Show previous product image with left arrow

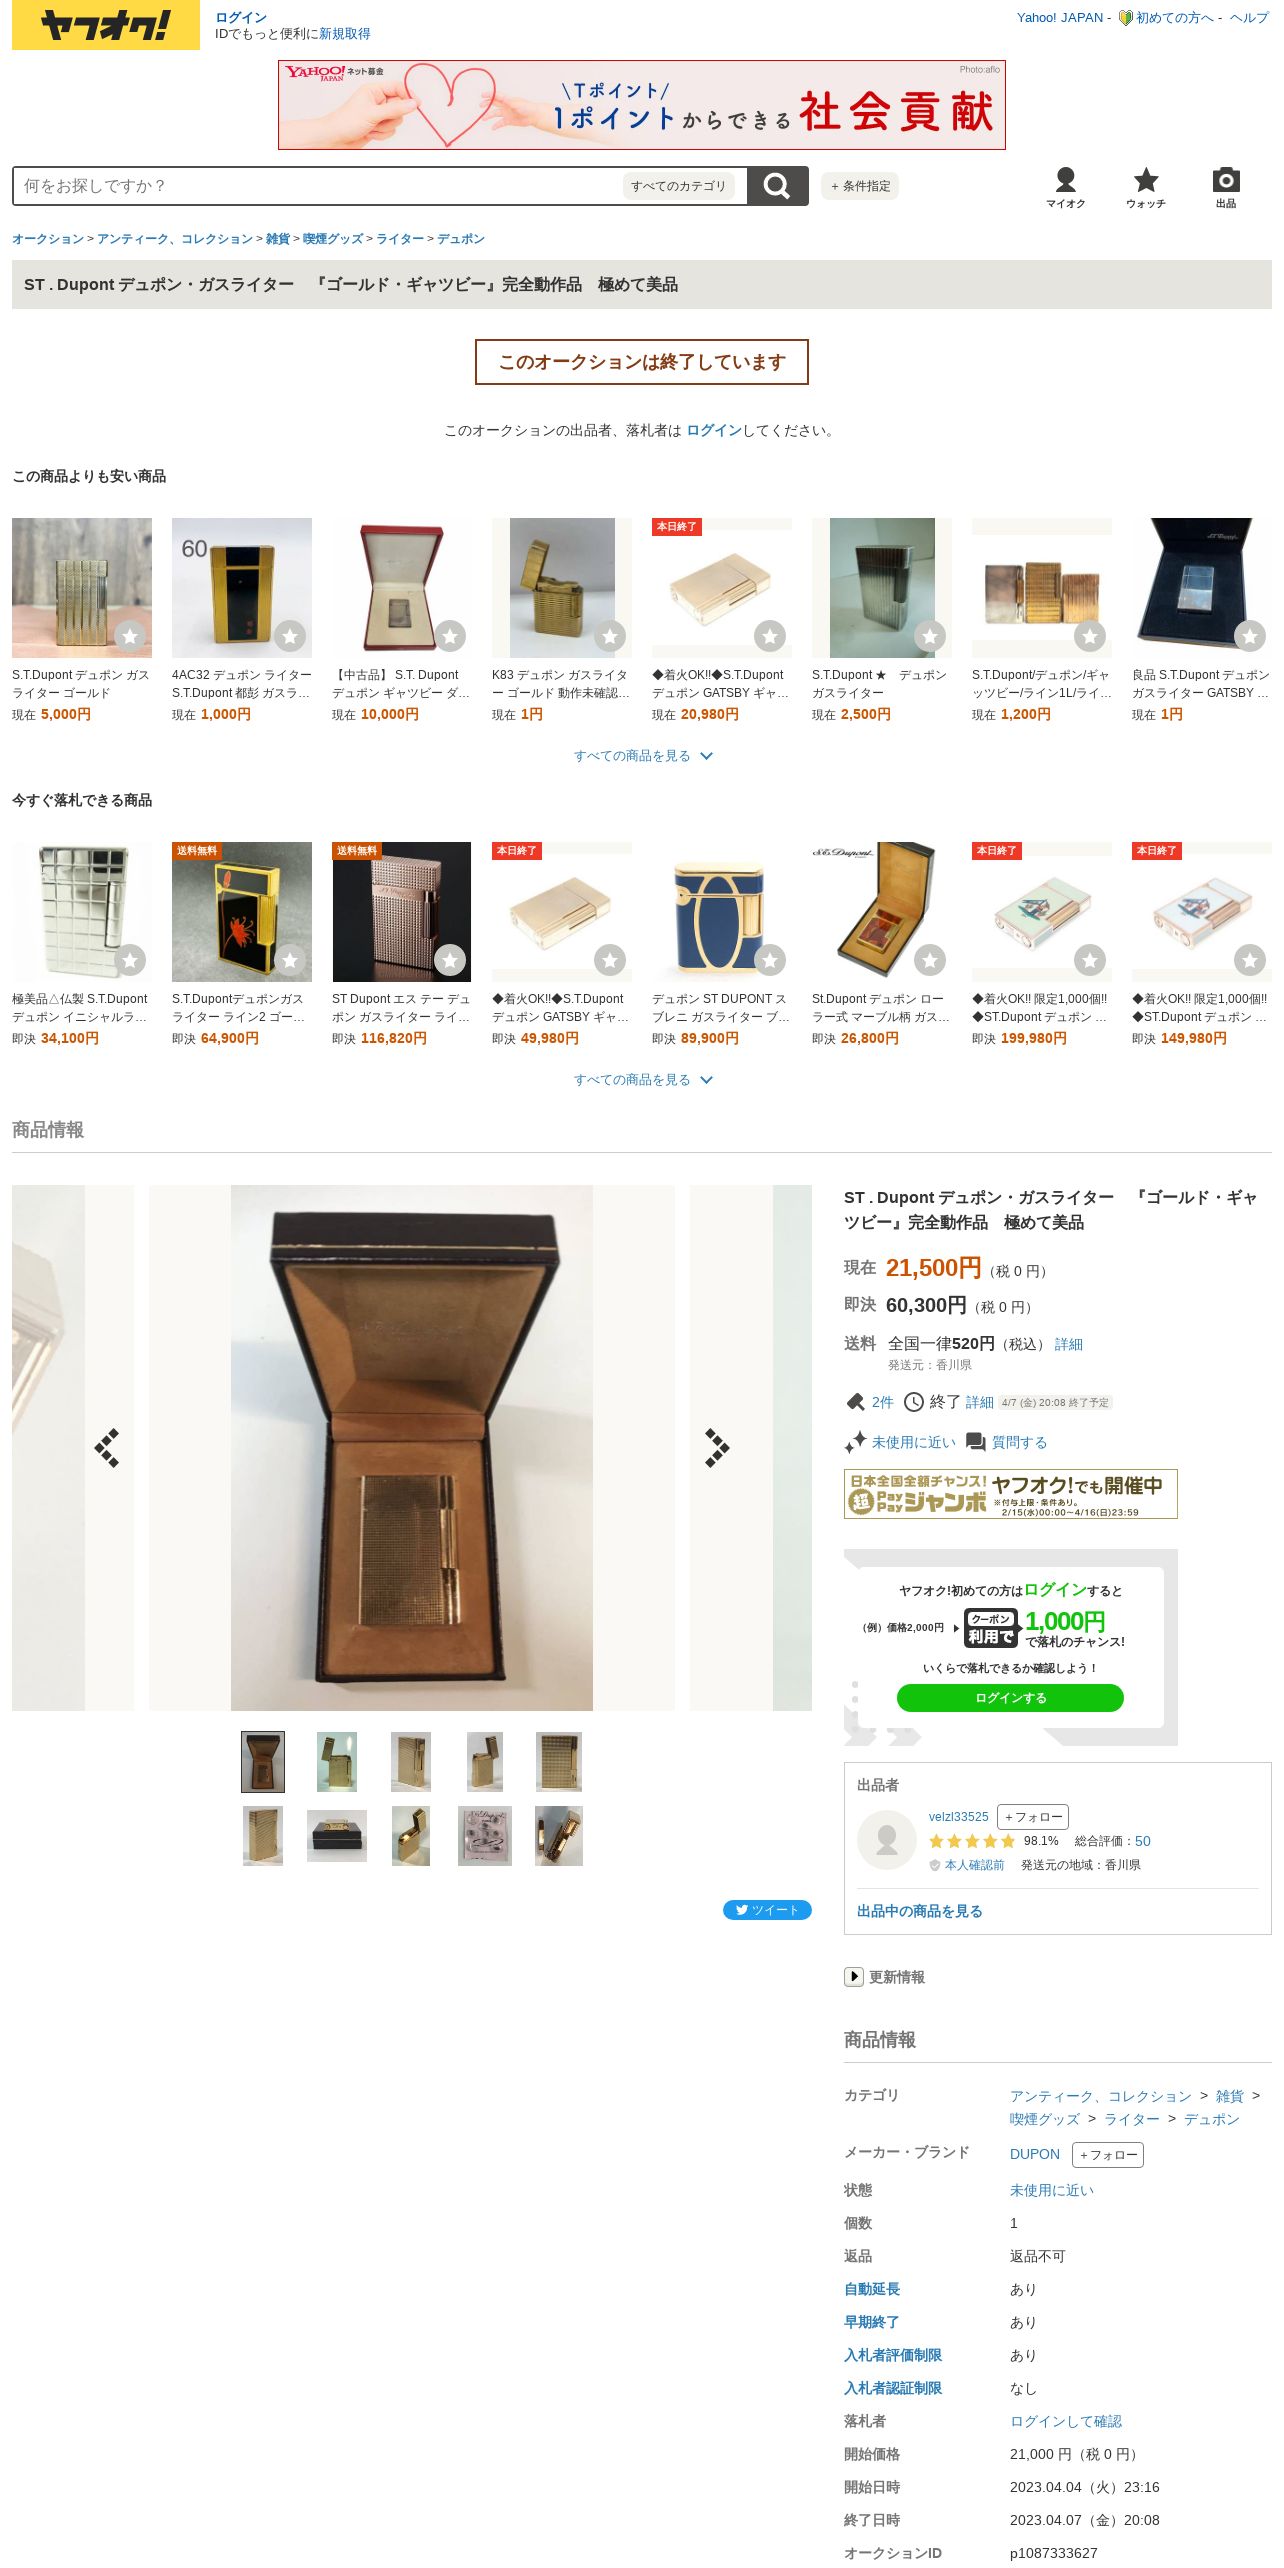point(107,1447)
